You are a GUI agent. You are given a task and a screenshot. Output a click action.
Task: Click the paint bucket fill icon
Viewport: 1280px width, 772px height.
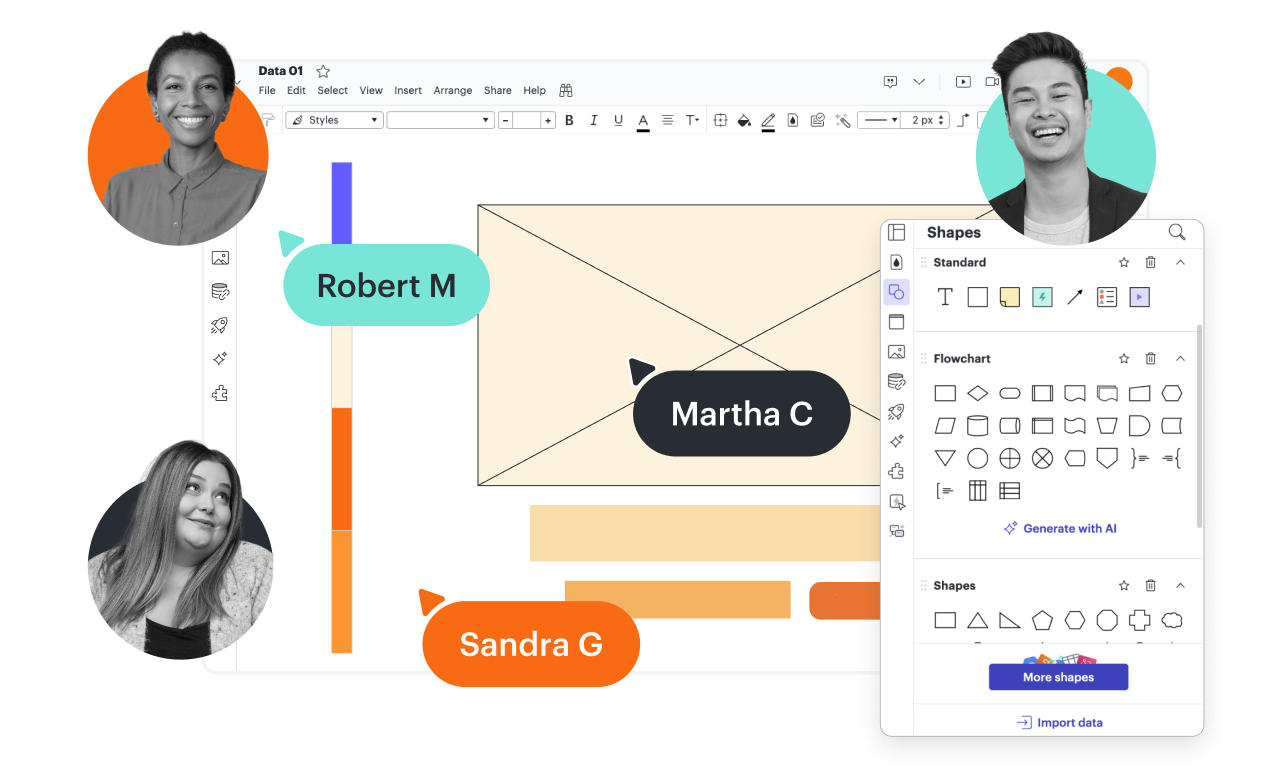coord(743,120)
